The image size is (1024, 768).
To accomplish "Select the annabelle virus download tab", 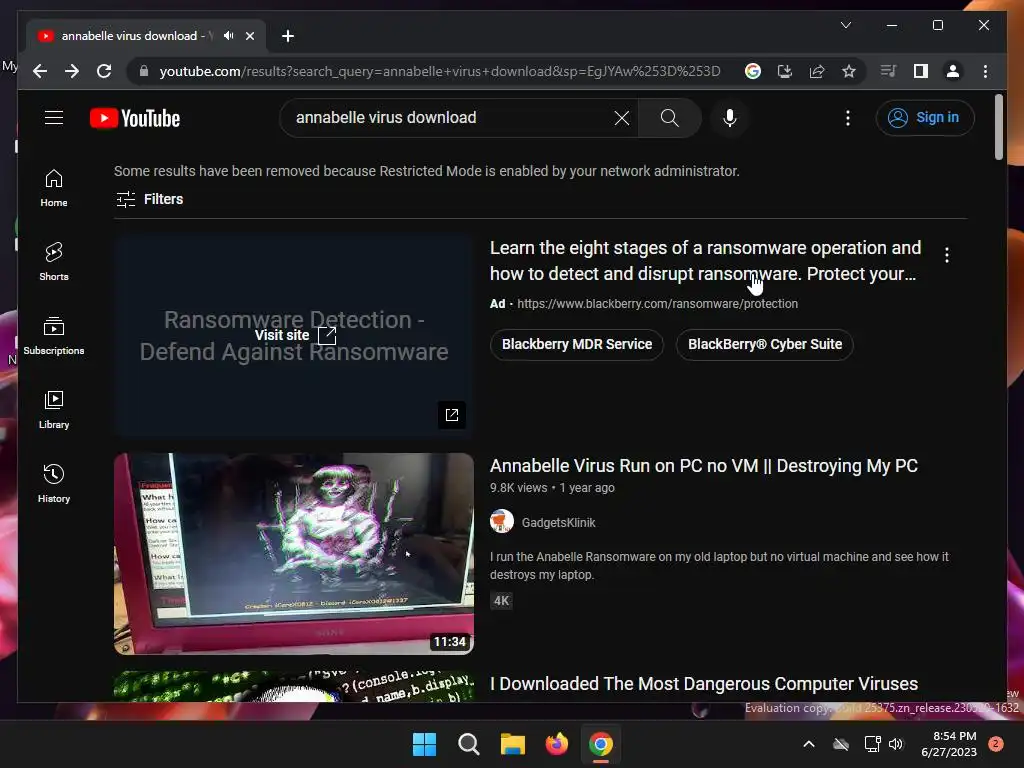I will pos(135,36).
